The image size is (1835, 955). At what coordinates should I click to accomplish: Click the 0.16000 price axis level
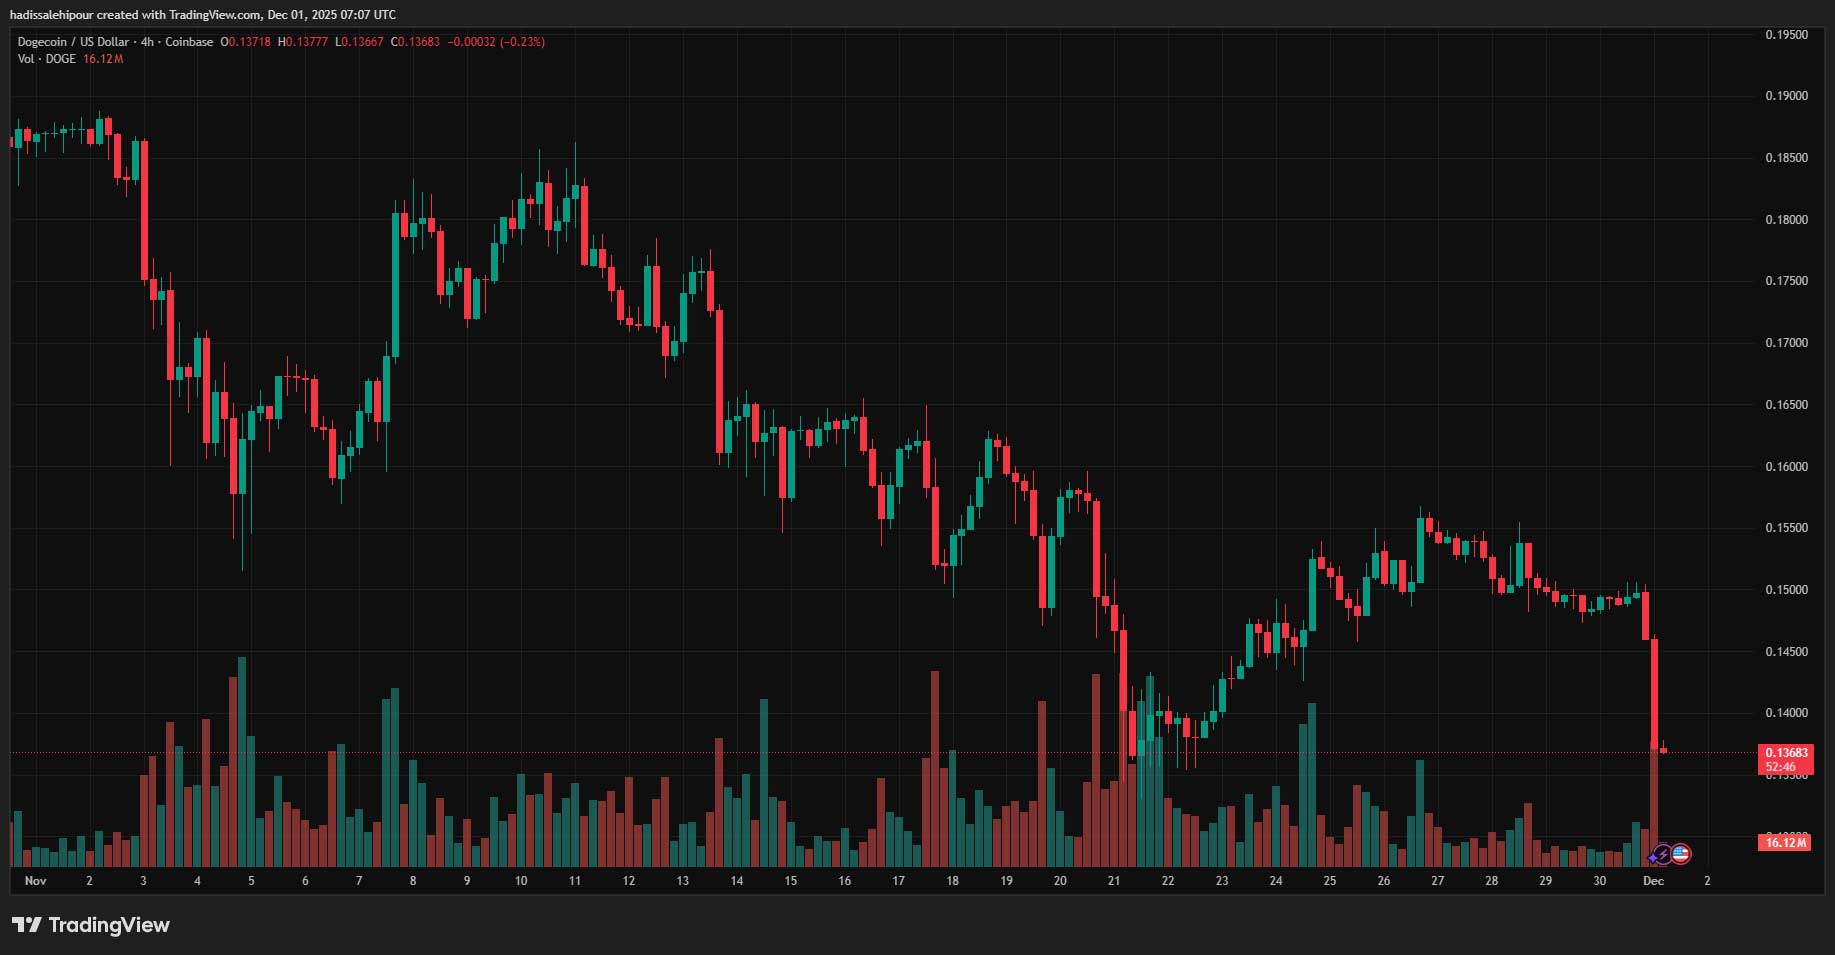[x=1786, y=467]
